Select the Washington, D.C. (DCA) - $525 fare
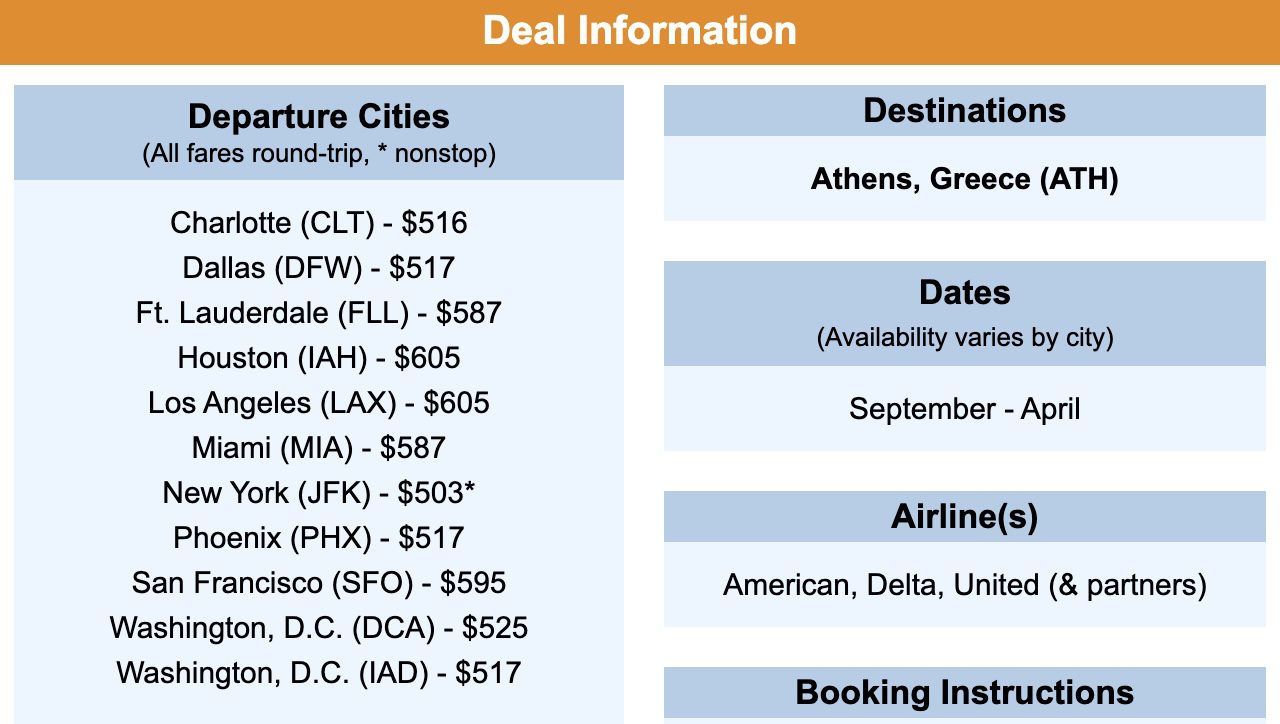The width and height of the screenshot is (1280, 724). point(319,627)
